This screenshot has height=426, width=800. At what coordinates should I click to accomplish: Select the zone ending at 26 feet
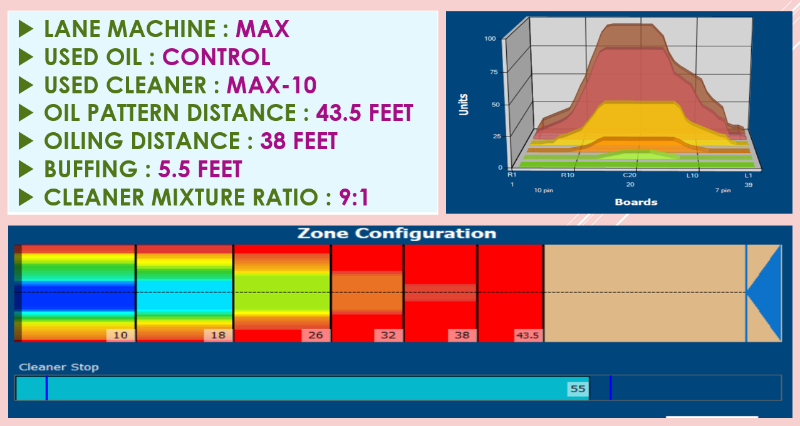[x=281, y=292]
